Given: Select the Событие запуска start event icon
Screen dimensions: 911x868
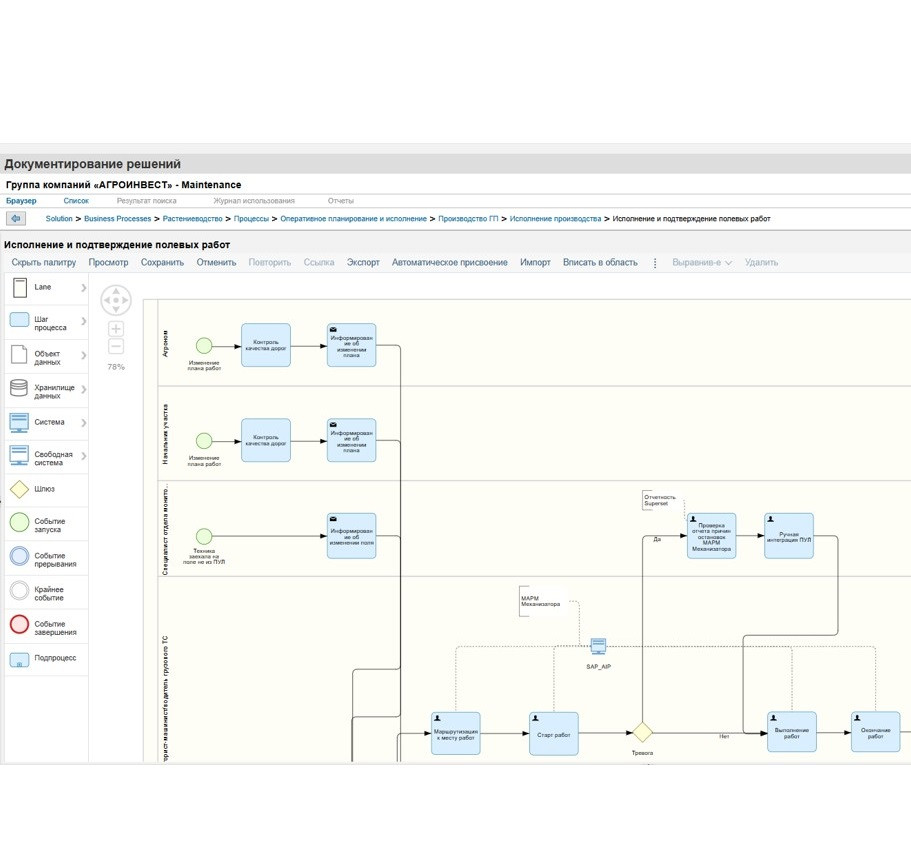Looking at the screenshot, I should [19, 522].
